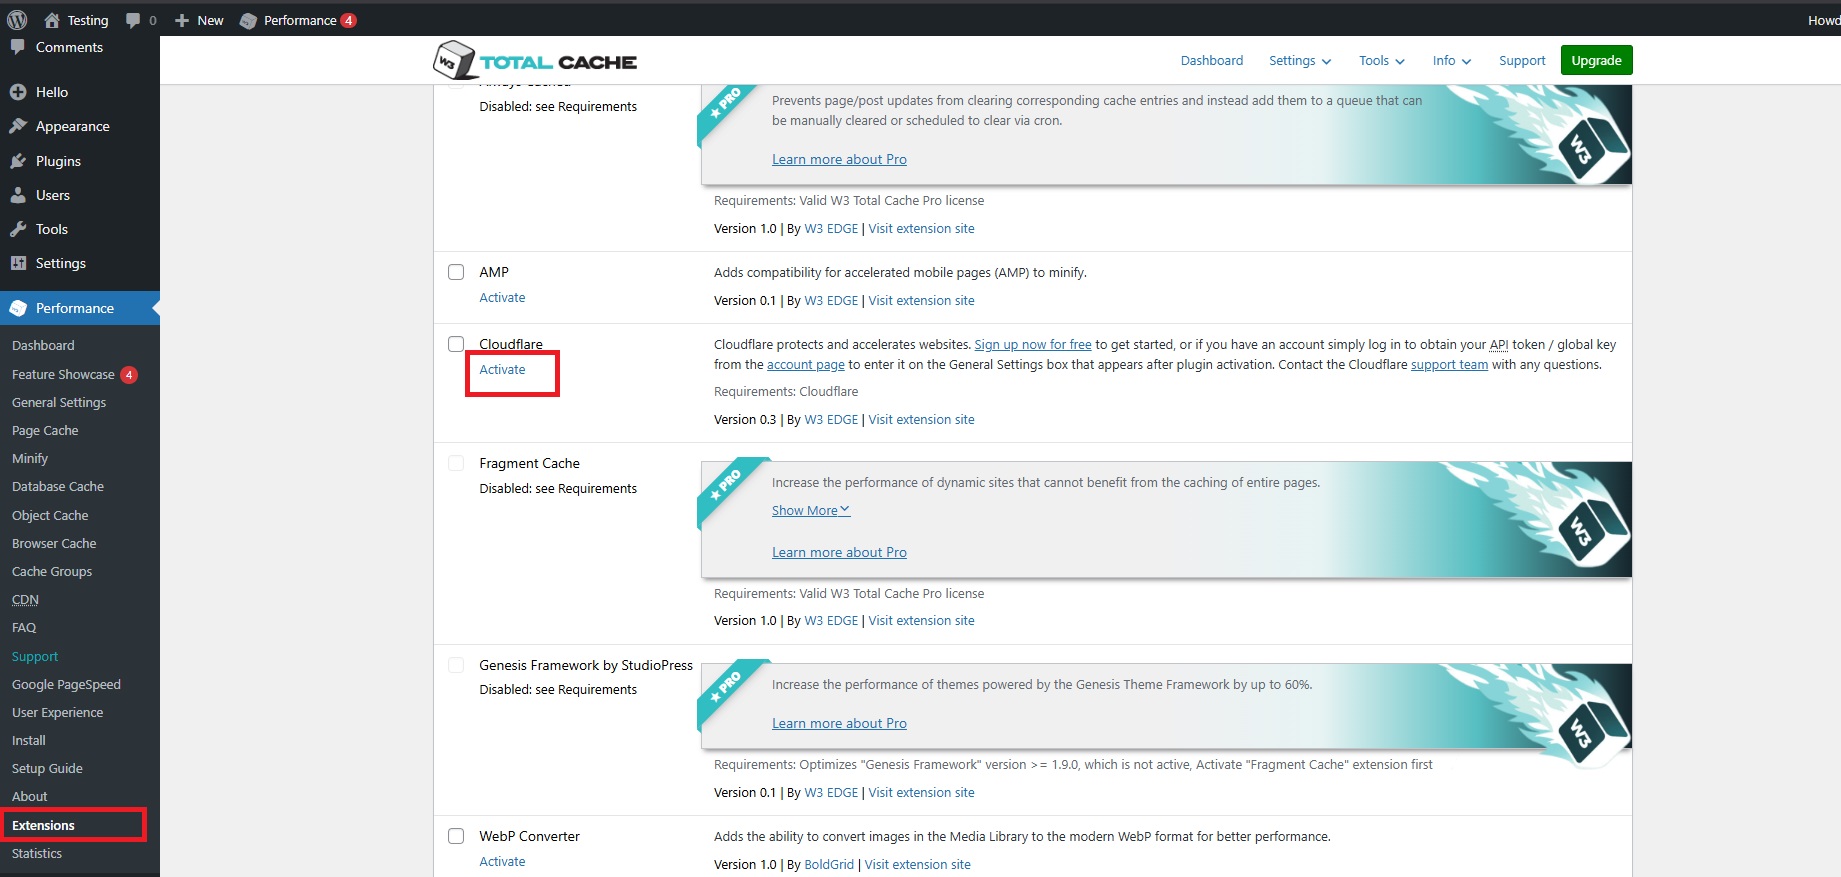Image resolution: width=1841 pixels, height=877 pixels.
Task: Click the WordPress logo icon
Action: tap(17, 19)
